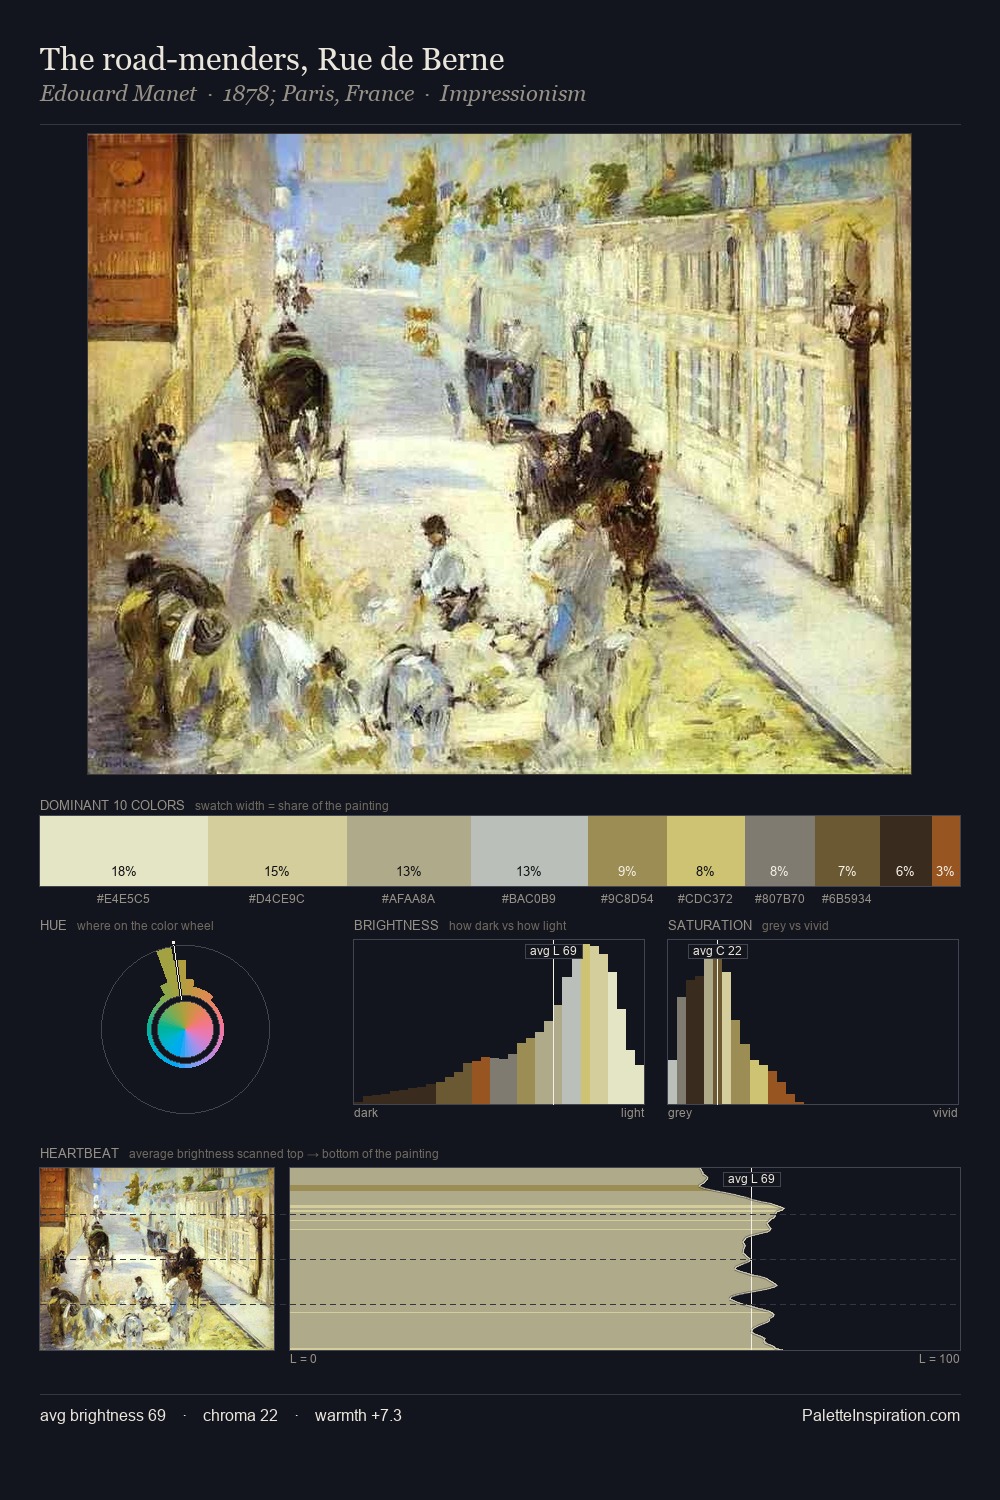
Task: Click the hue color wheel
Action: tap(185, 1029)
